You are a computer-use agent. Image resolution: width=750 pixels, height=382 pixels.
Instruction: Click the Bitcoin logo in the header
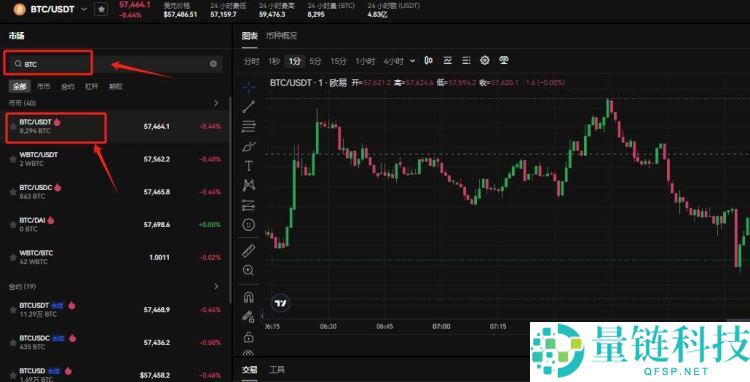click(x=20, y=9)
